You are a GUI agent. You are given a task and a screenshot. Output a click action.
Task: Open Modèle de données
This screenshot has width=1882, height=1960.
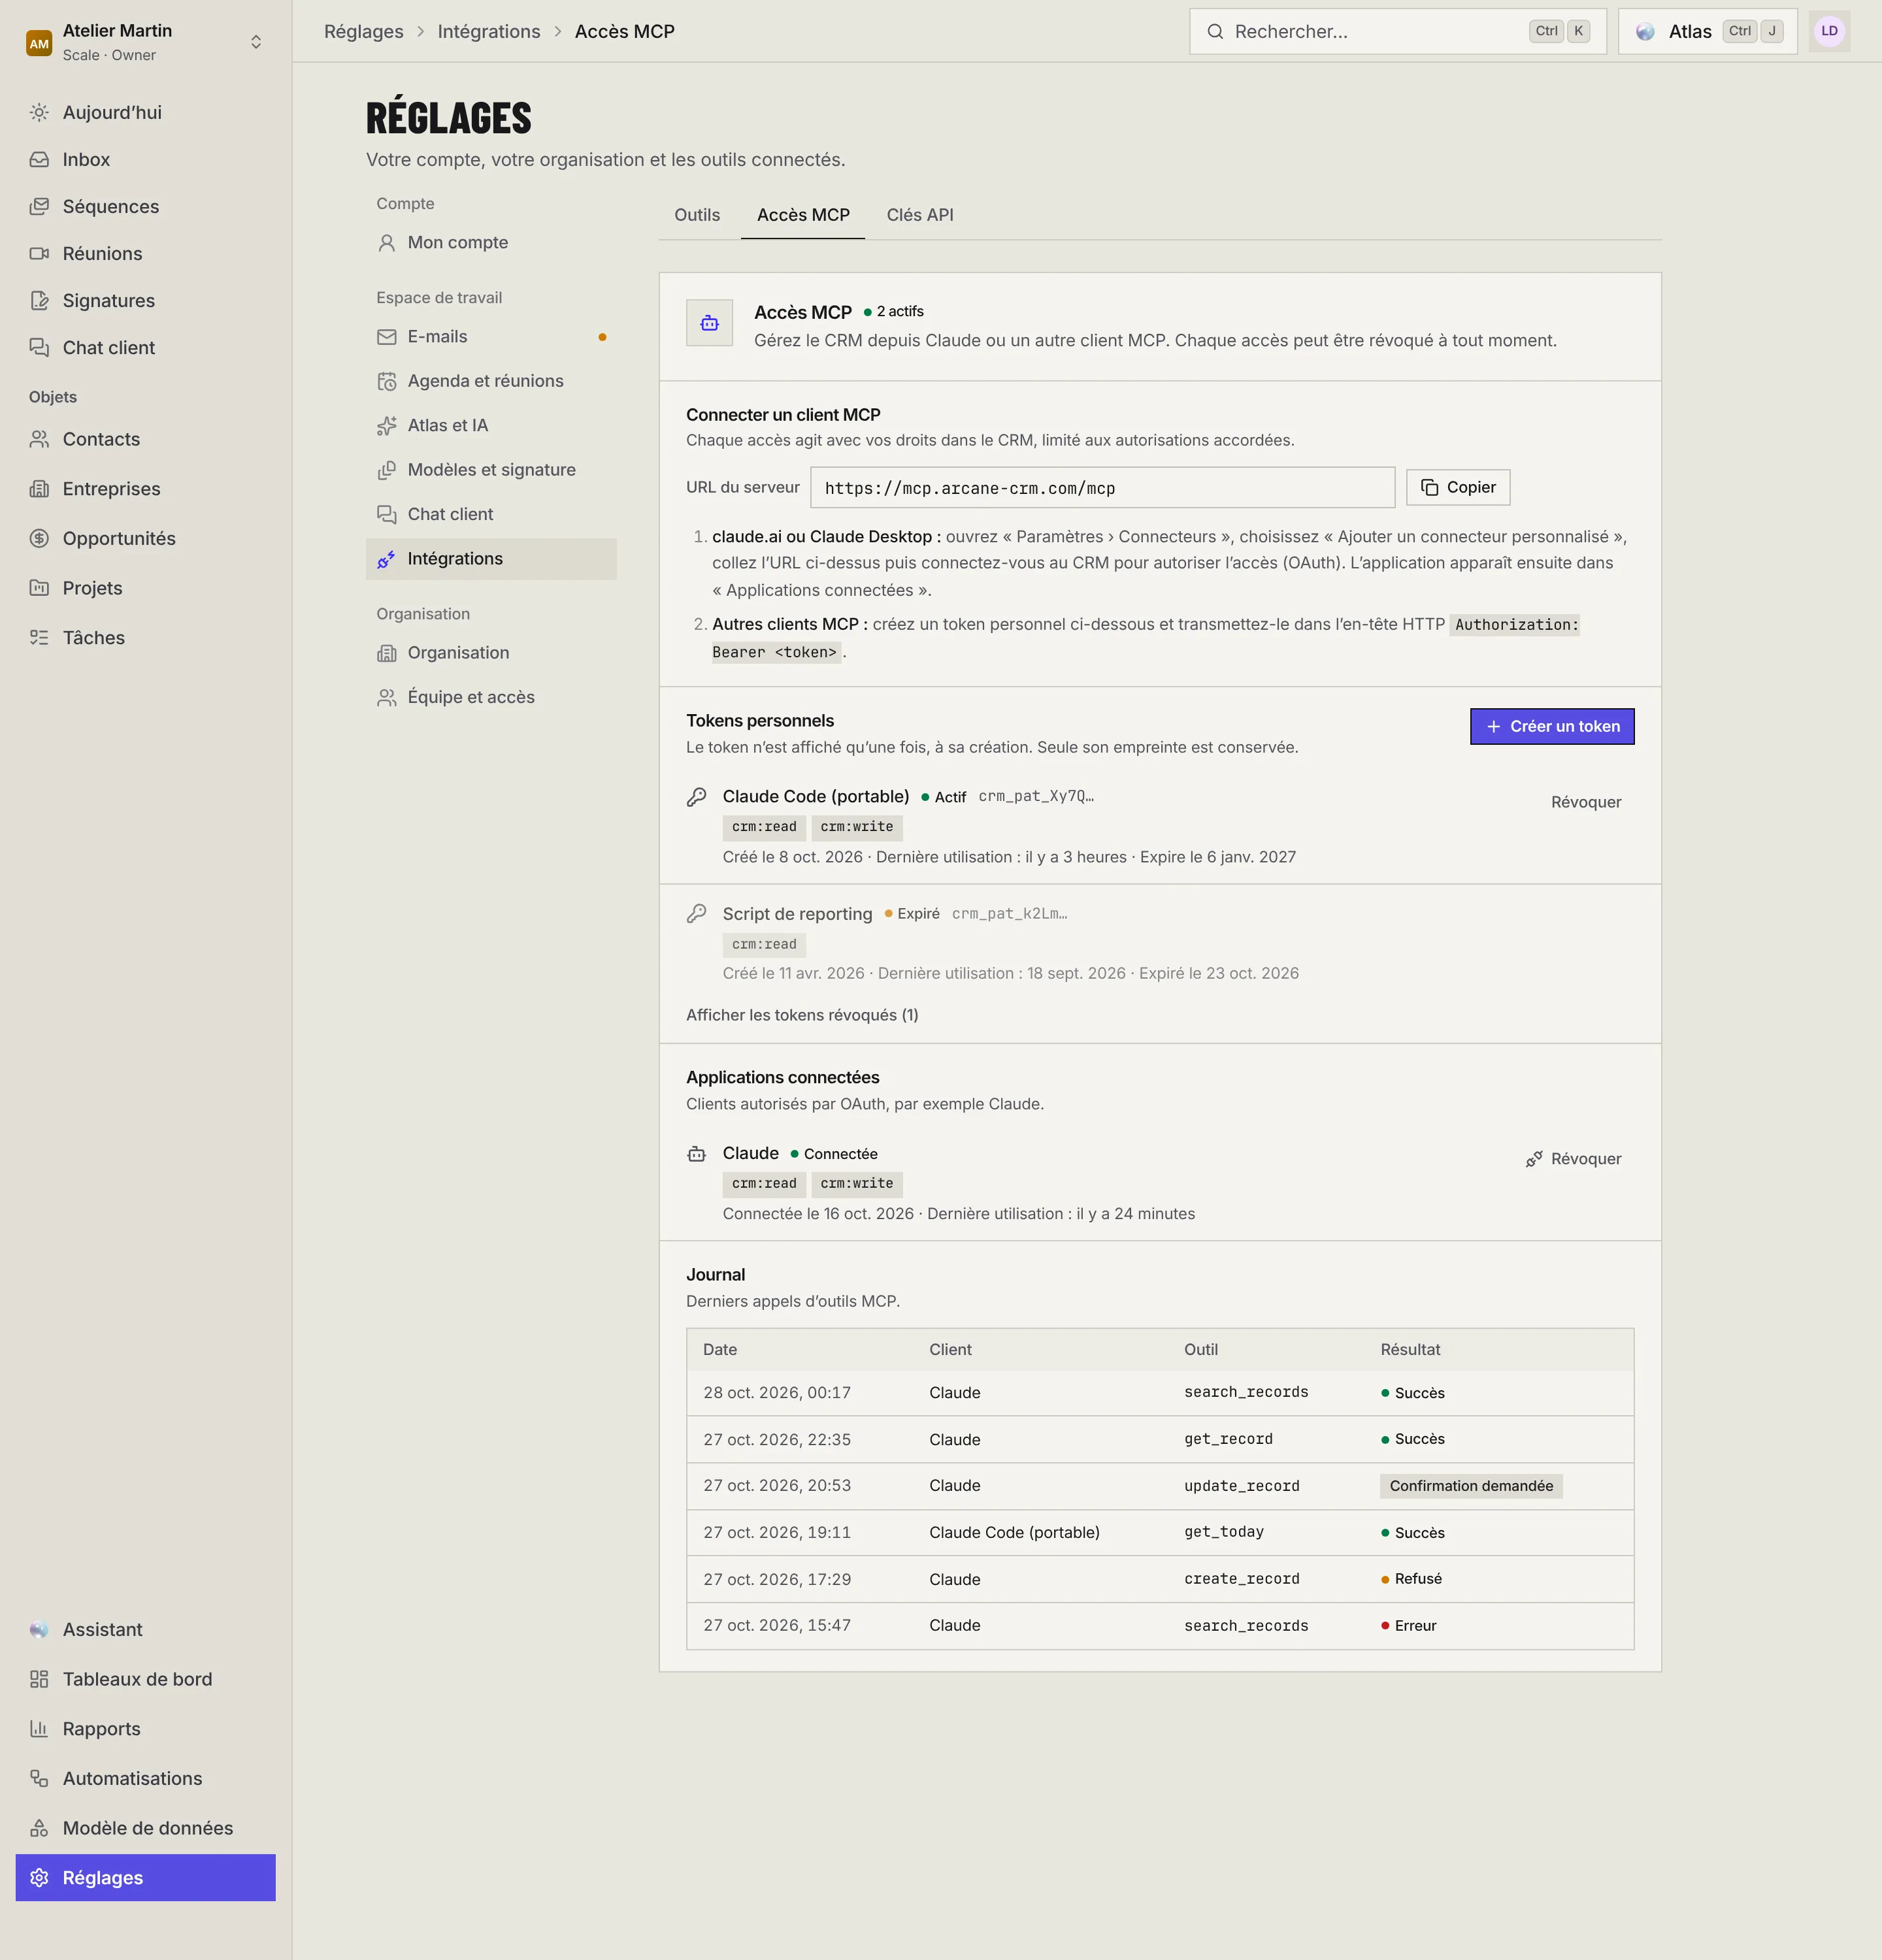tap(145, 1828)
